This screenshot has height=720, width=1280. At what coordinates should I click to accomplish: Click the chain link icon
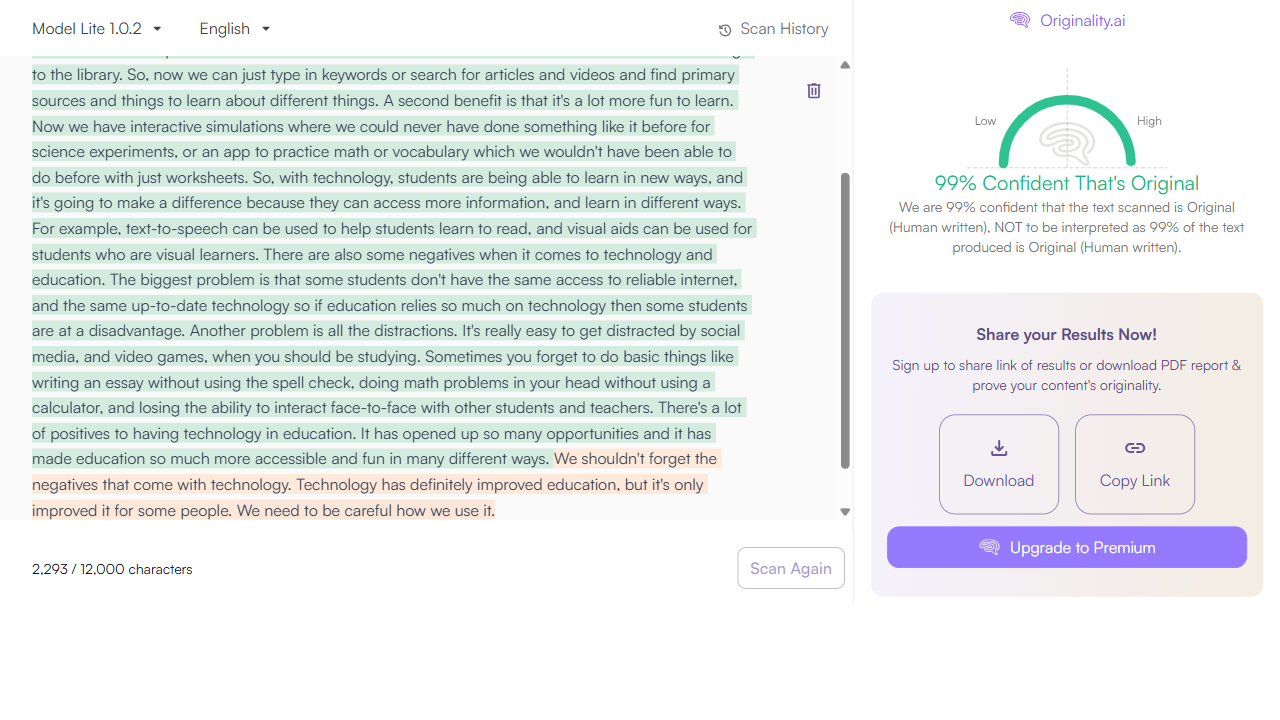point(1135,448)
